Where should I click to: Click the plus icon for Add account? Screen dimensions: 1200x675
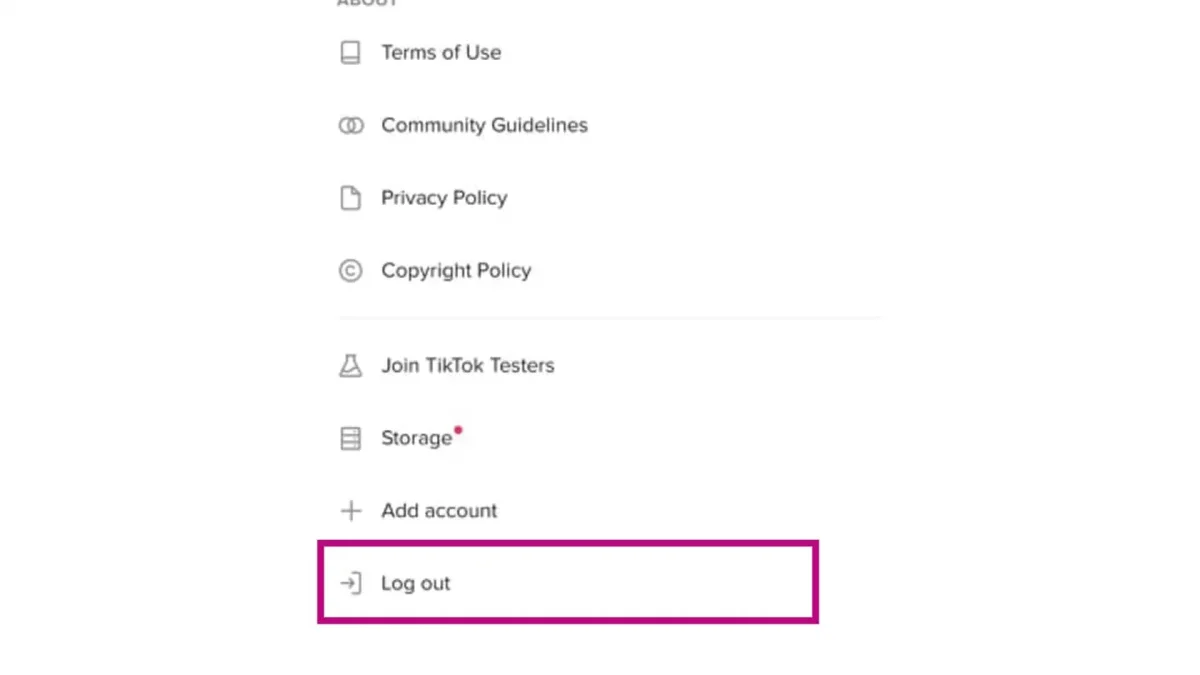[350, 511]
